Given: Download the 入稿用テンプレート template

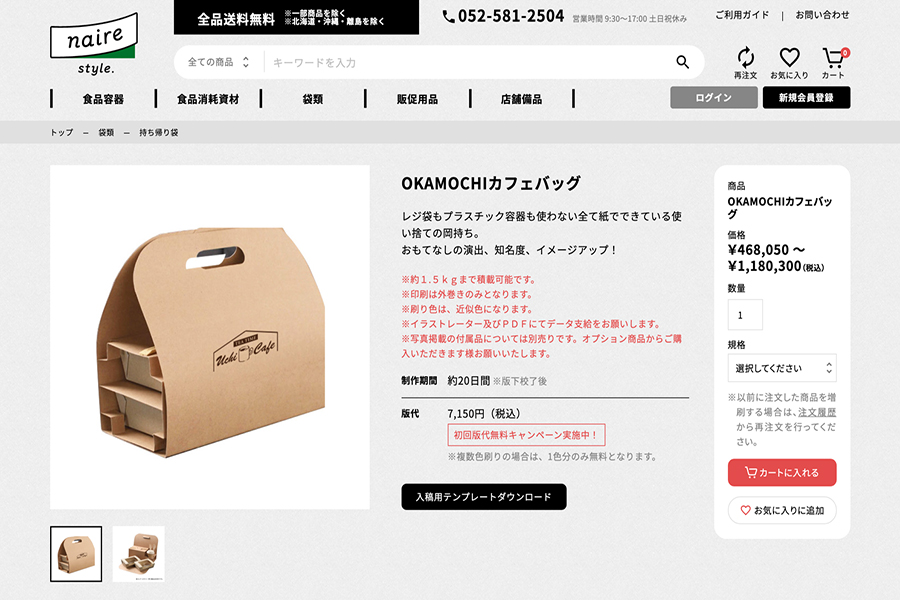Looking at the screenshot, I should (x=484, y=497).
